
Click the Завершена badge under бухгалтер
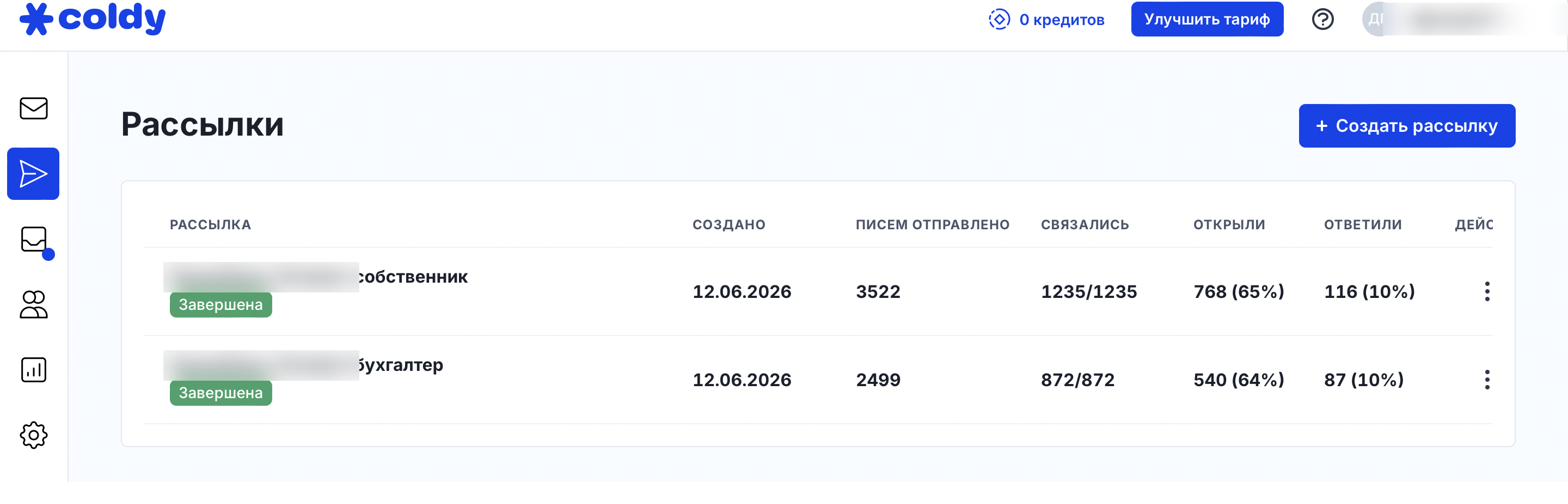[221, 393]
